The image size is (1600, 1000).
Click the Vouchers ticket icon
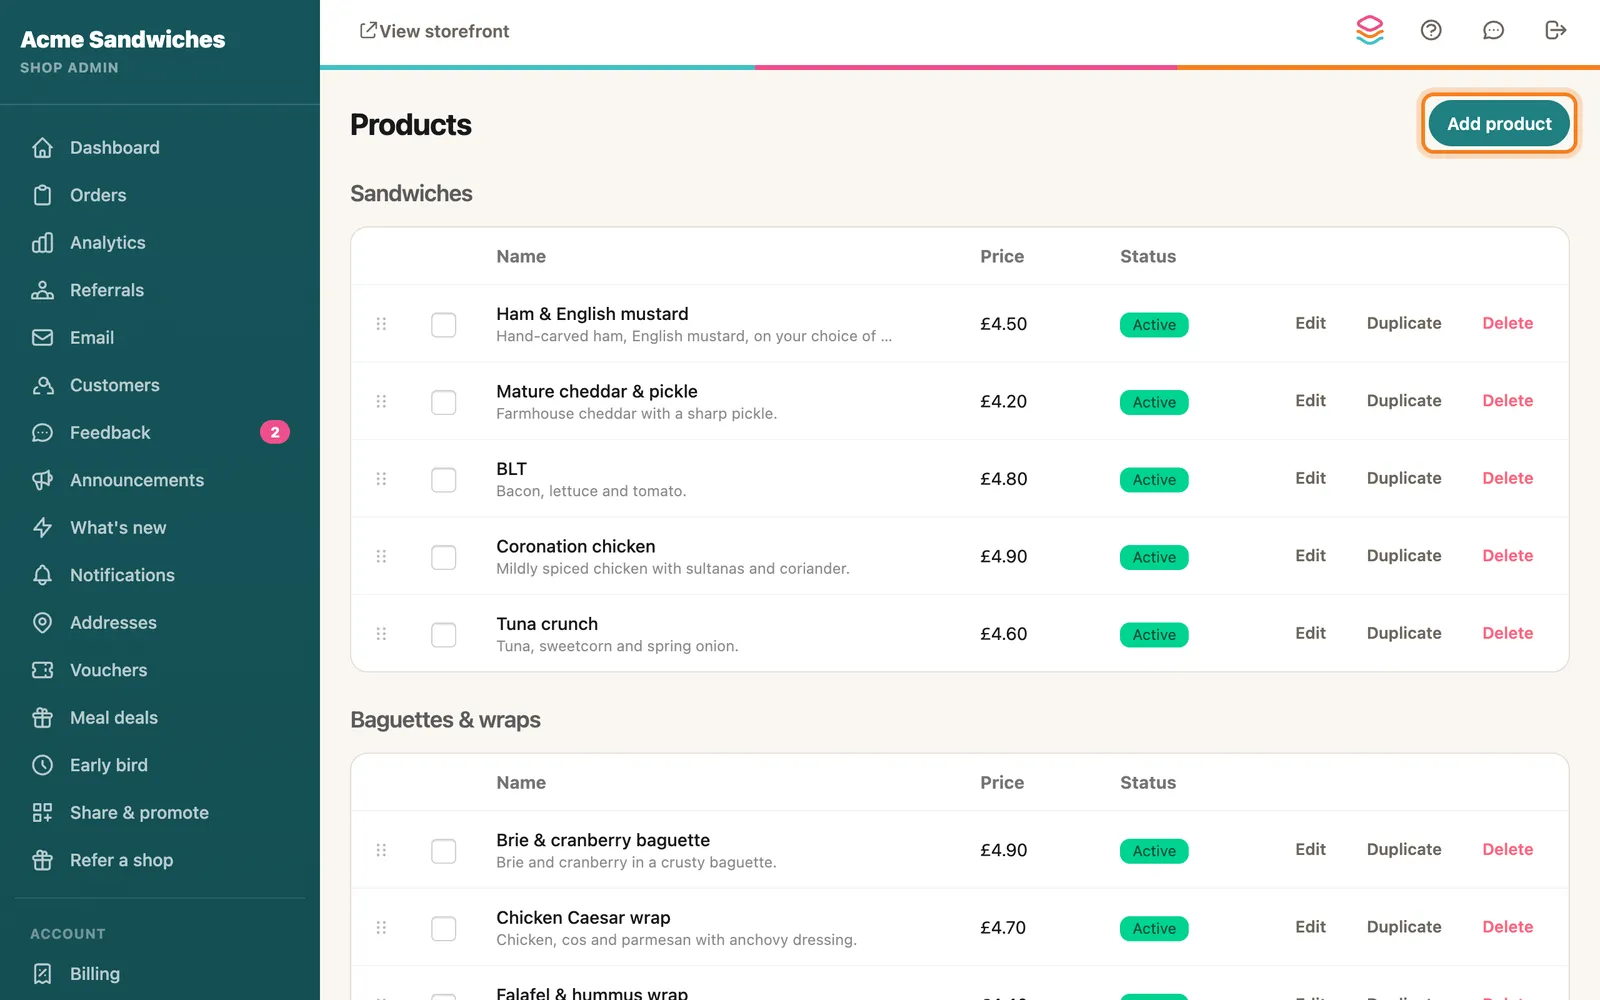[42, 670]
